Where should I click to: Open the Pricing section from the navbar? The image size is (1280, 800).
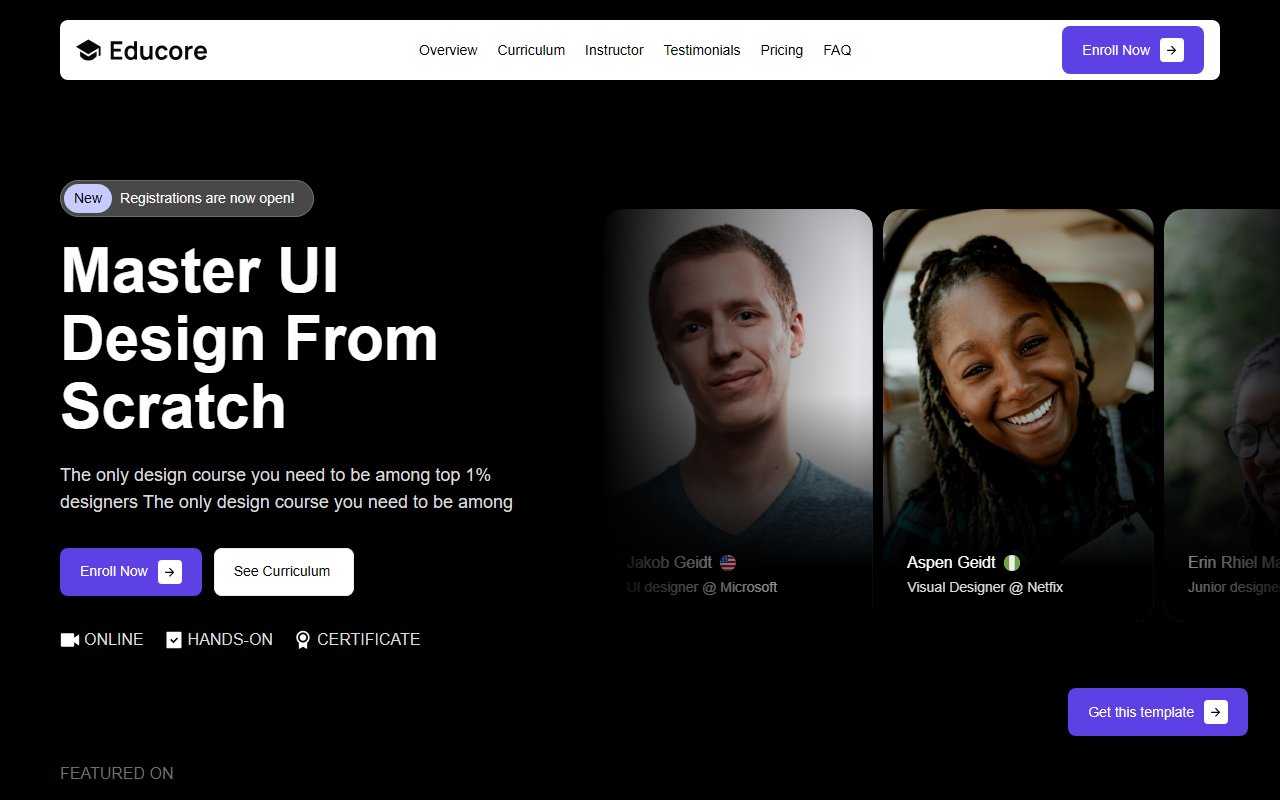point(781,50)
